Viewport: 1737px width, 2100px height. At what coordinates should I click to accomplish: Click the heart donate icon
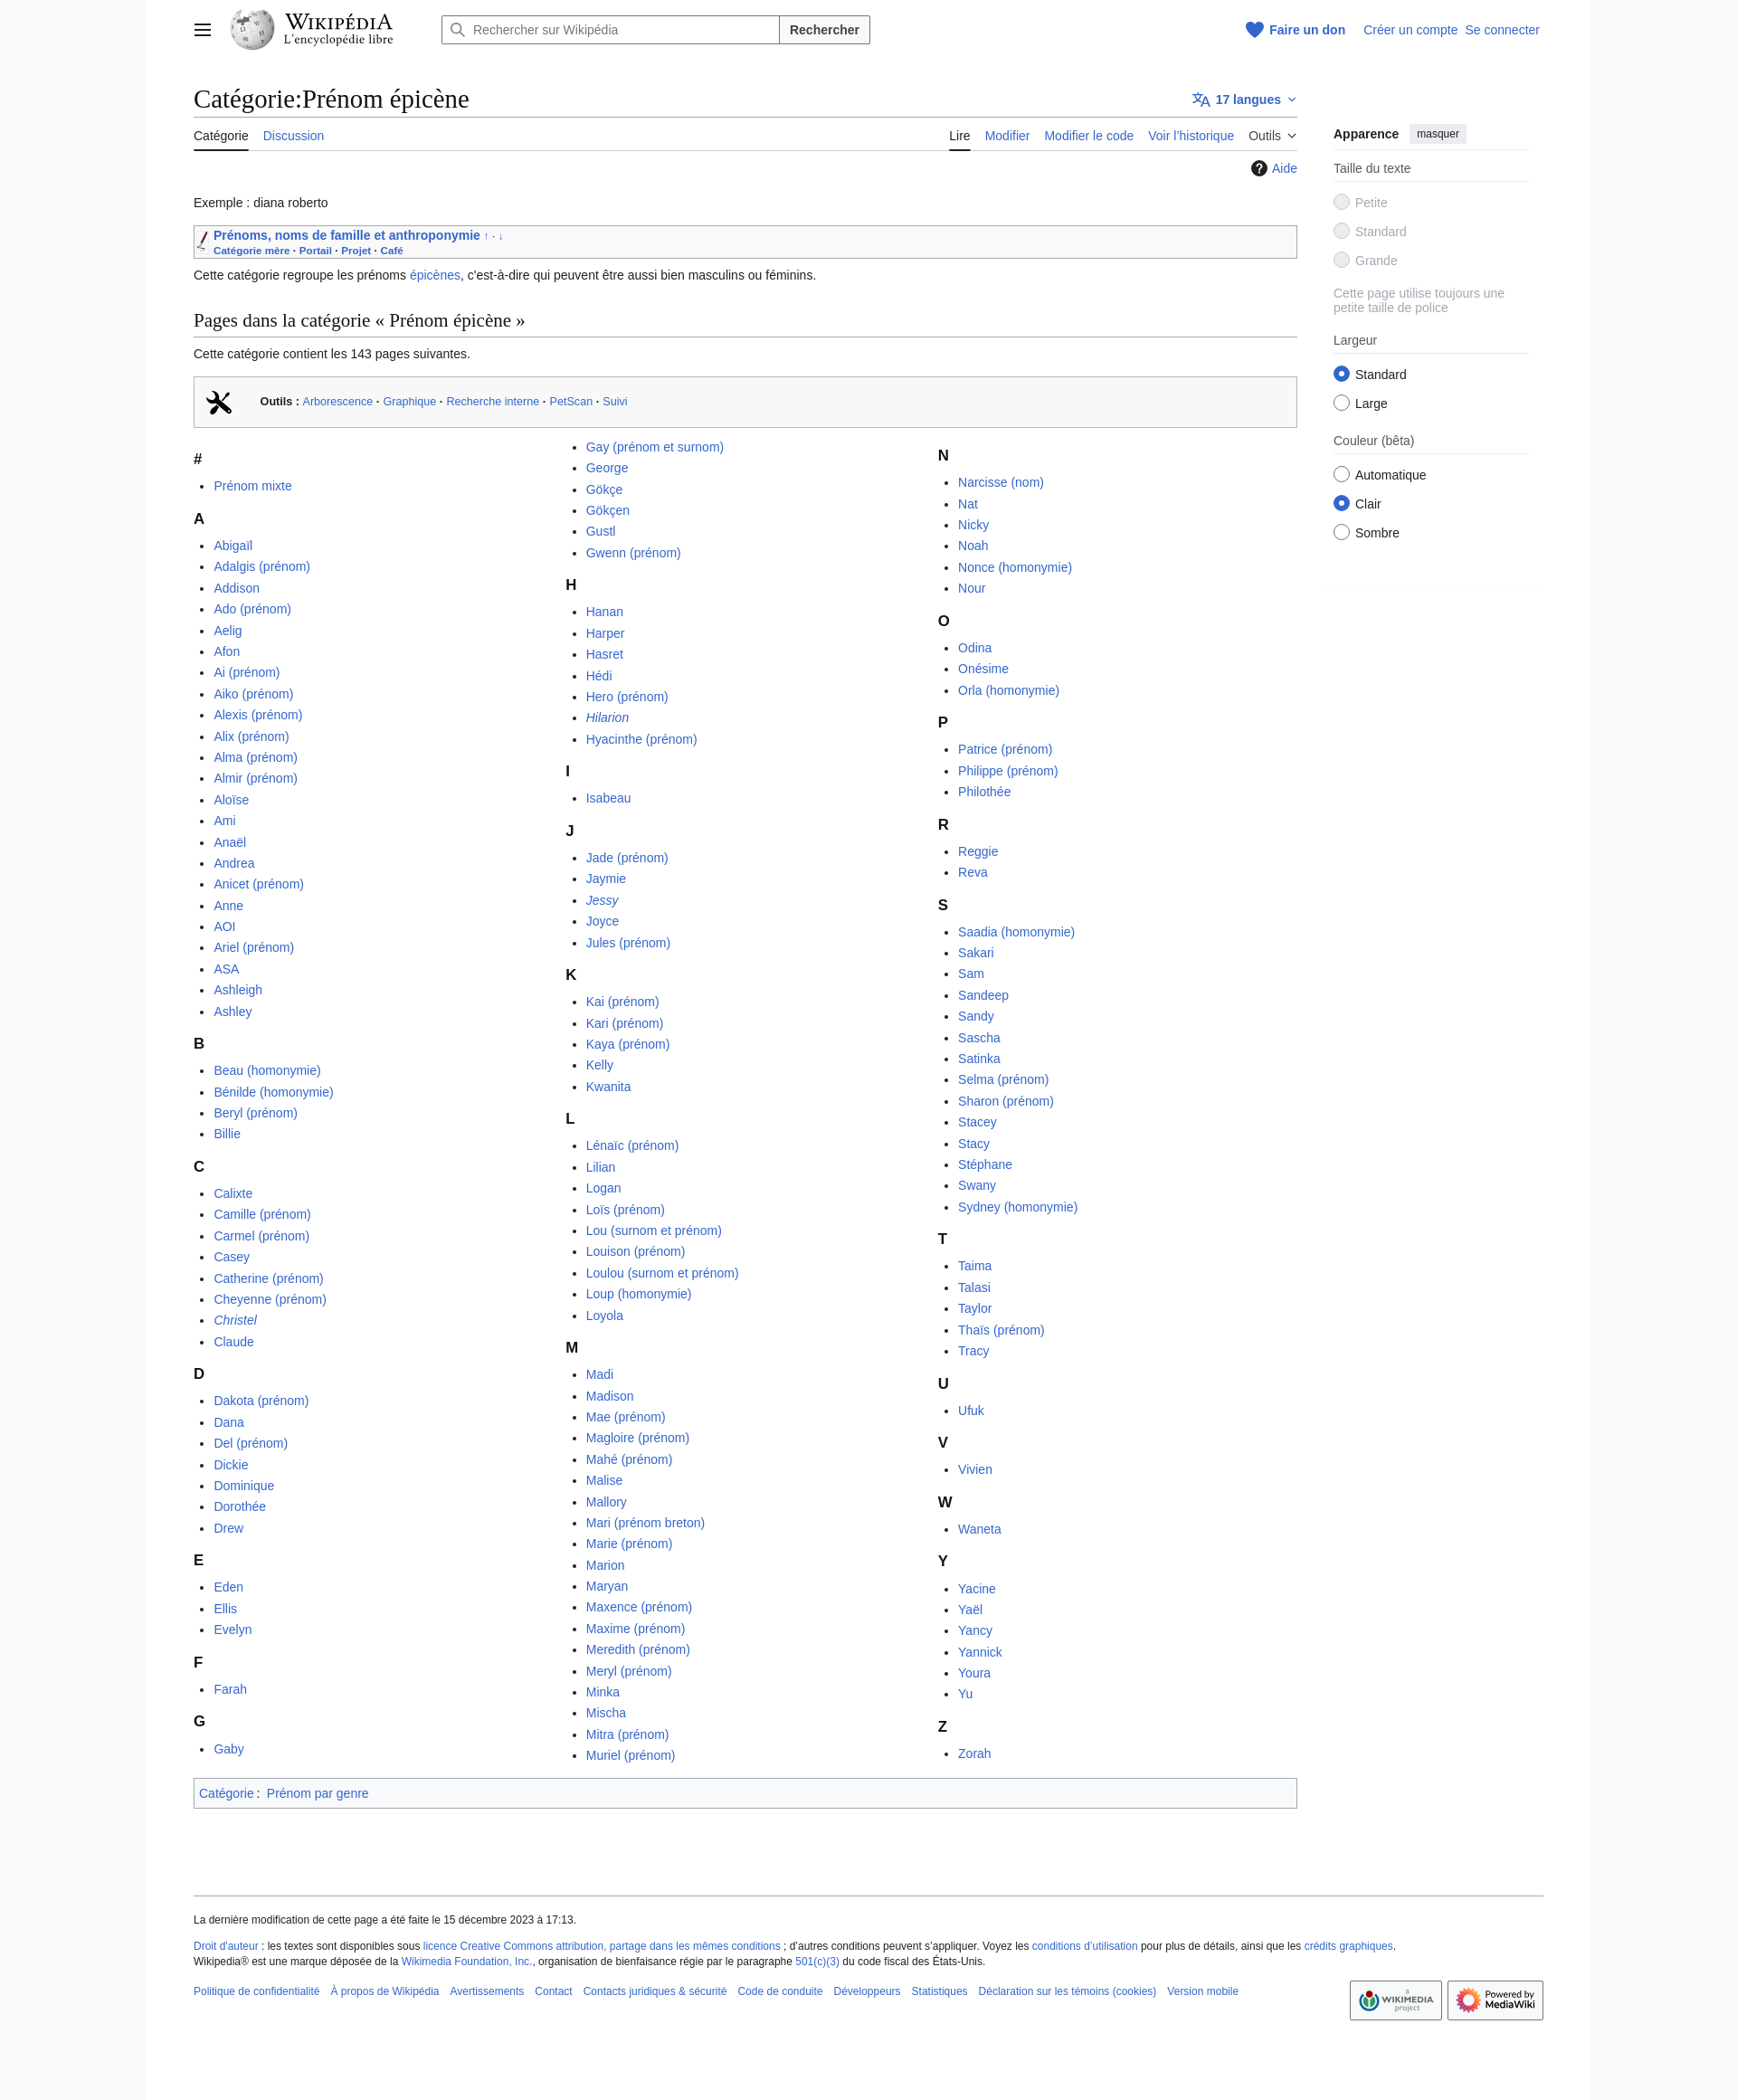click(x=1254, y=30)
